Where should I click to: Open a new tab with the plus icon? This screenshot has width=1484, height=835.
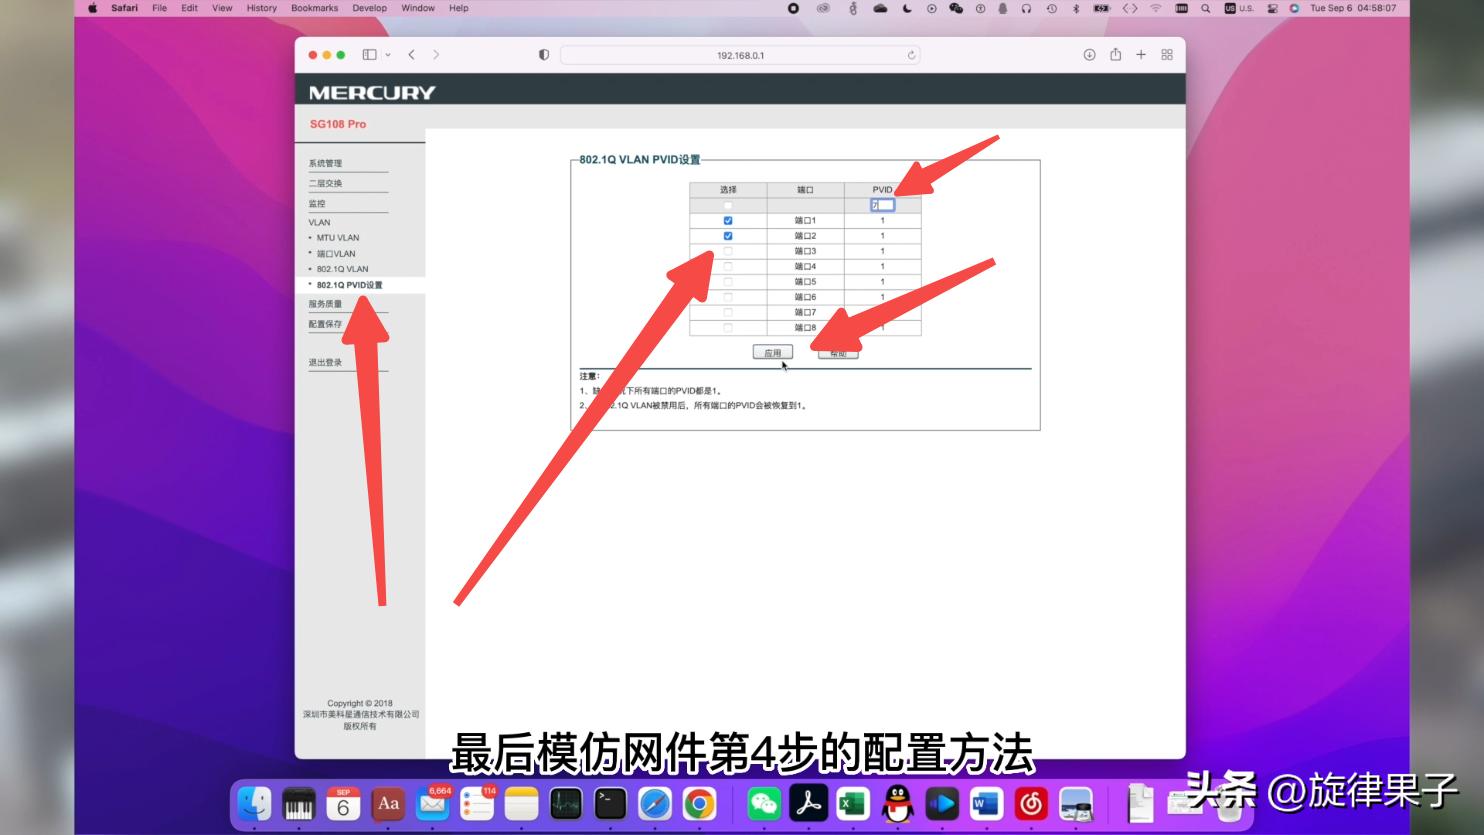(1141, 55)
